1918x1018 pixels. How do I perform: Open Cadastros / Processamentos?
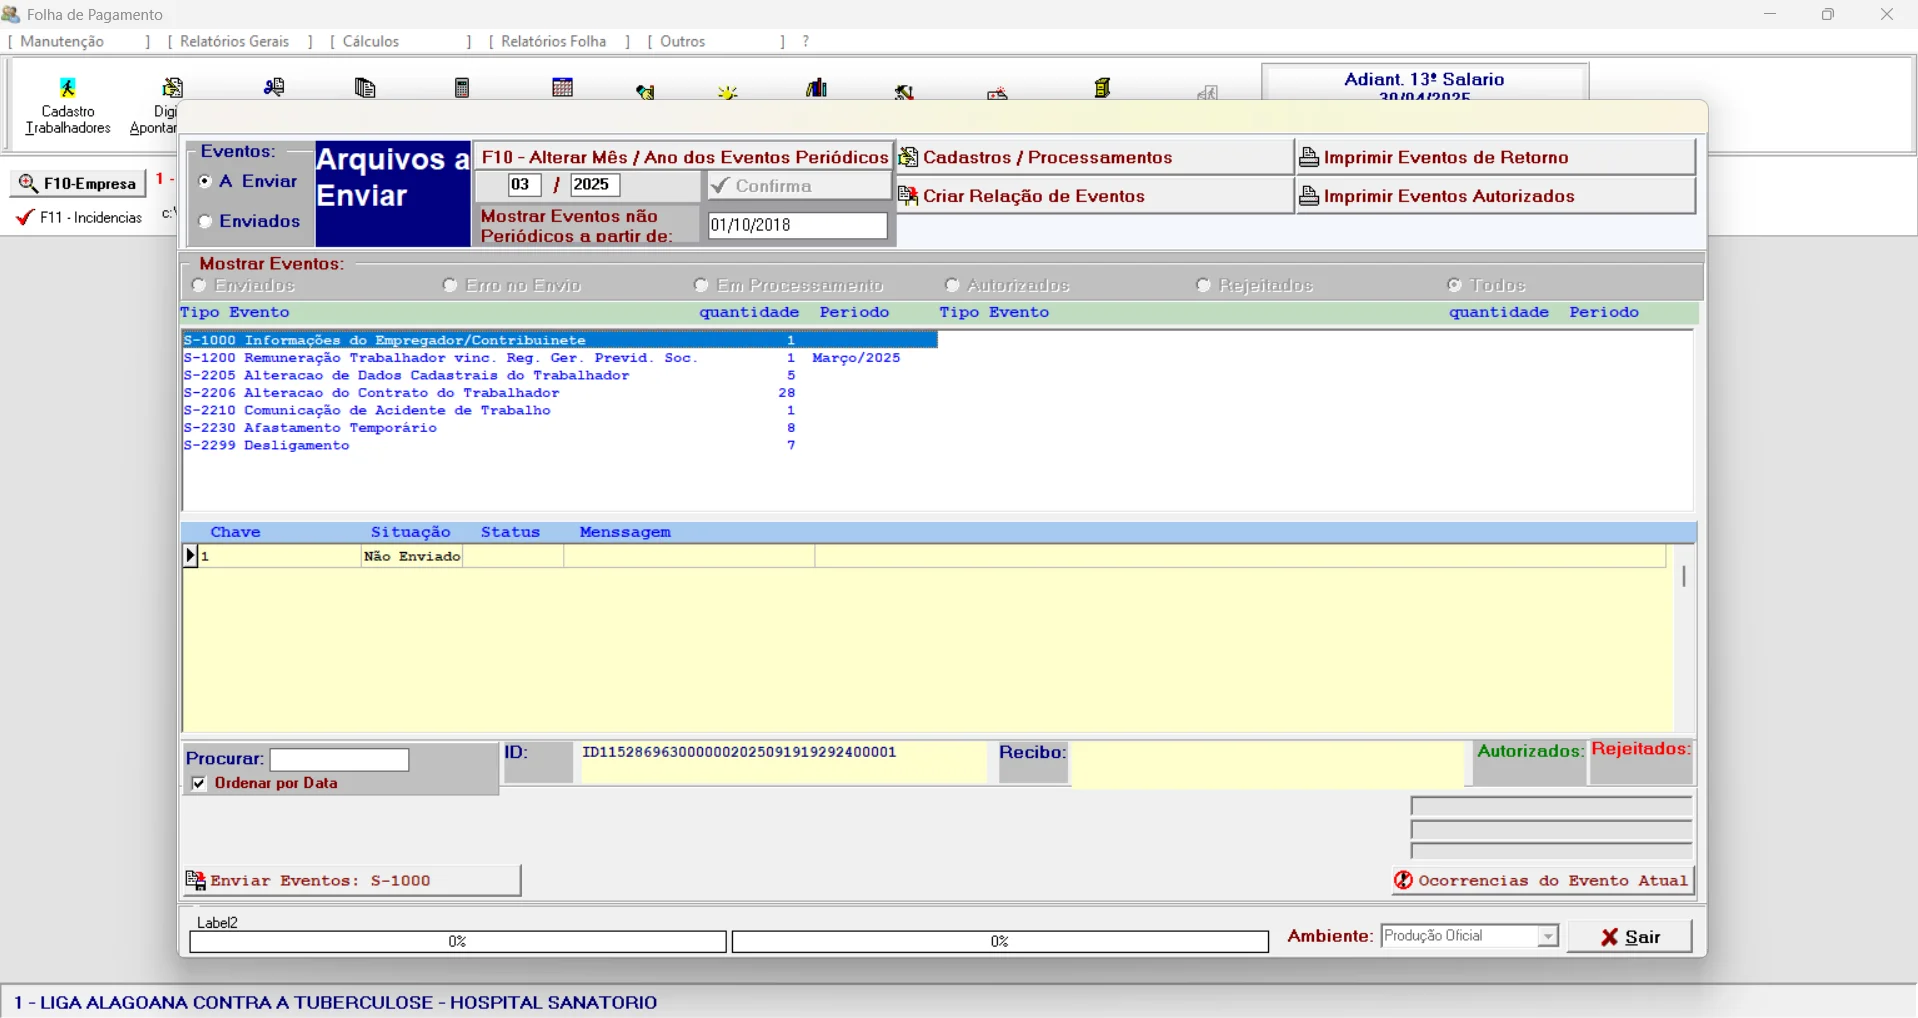click(x=1094, y=158)
